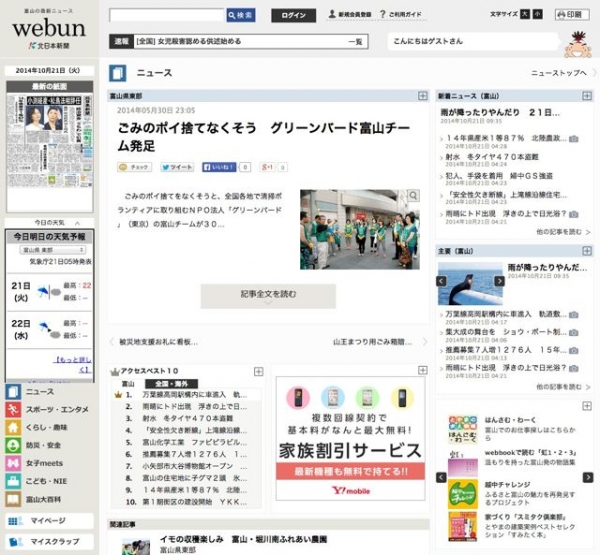Image resolution: width=600 pixels, height=555 pixels.
Task: Select the large text size (大) button
Action: 525,14
